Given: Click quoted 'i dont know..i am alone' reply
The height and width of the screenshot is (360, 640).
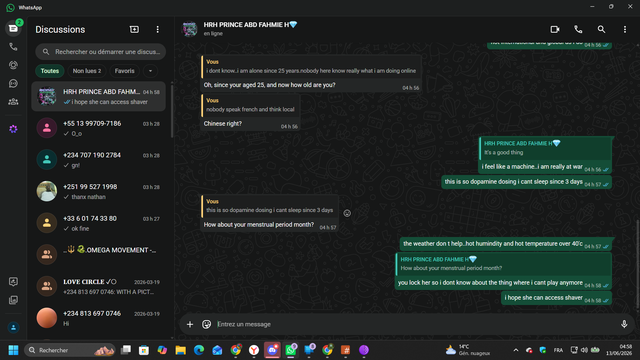Looking at the screenshot, I should [310, 66].
